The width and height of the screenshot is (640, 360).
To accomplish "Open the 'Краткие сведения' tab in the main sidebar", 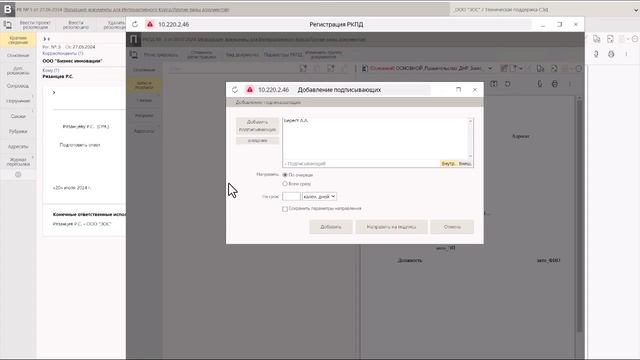I will coord(18,40).
